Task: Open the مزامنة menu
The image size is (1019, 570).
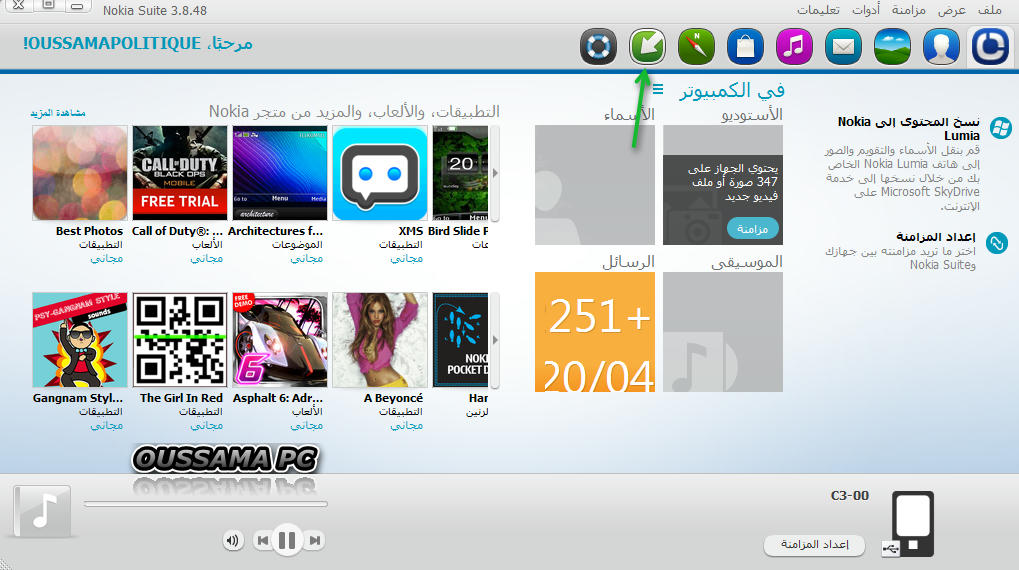Action: [x=909, y=10]
